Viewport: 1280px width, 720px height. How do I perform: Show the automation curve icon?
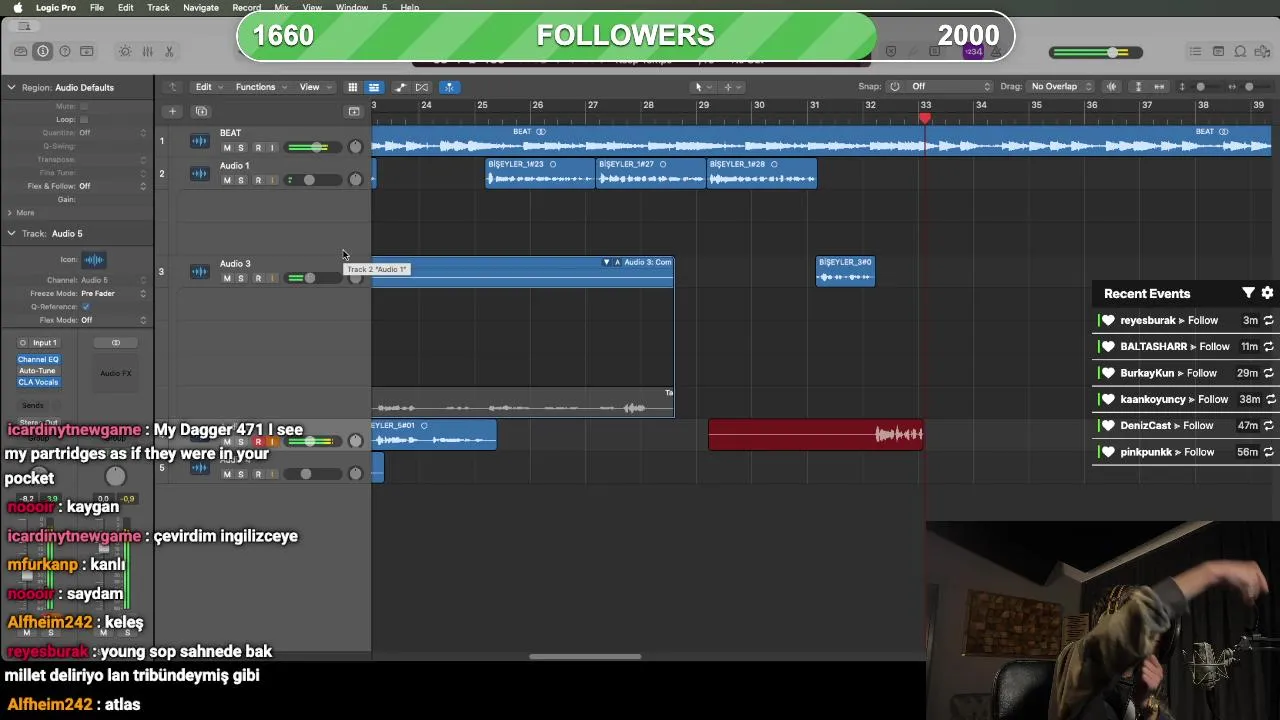[400, 87]
